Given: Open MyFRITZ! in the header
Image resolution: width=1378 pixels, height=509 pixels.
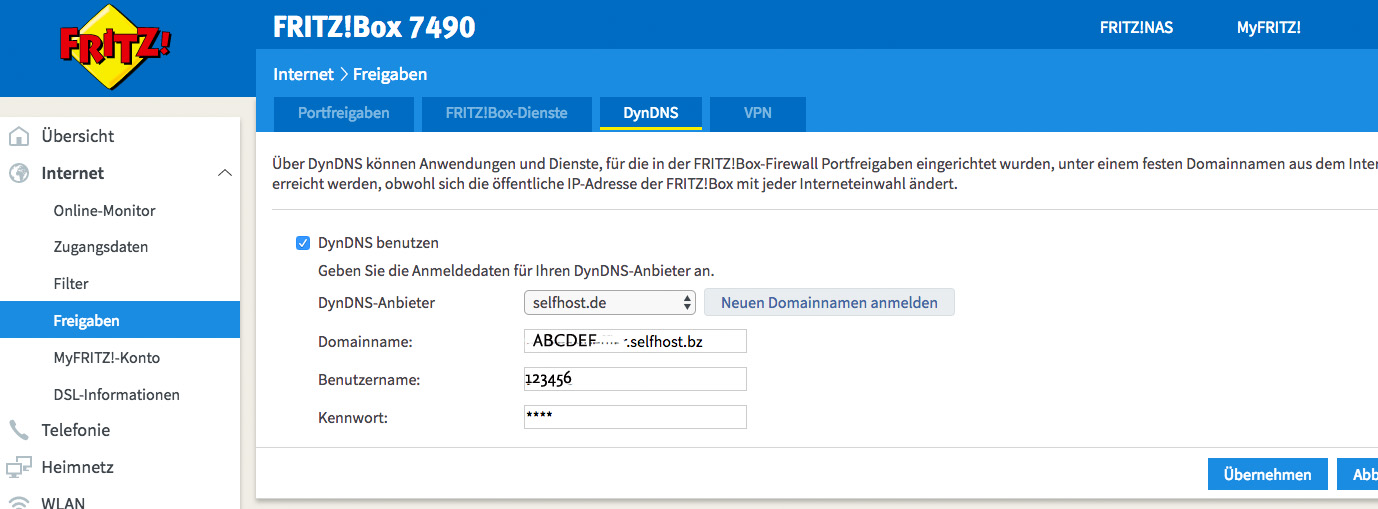Looking at the screenshot, I should point(1269,28).
